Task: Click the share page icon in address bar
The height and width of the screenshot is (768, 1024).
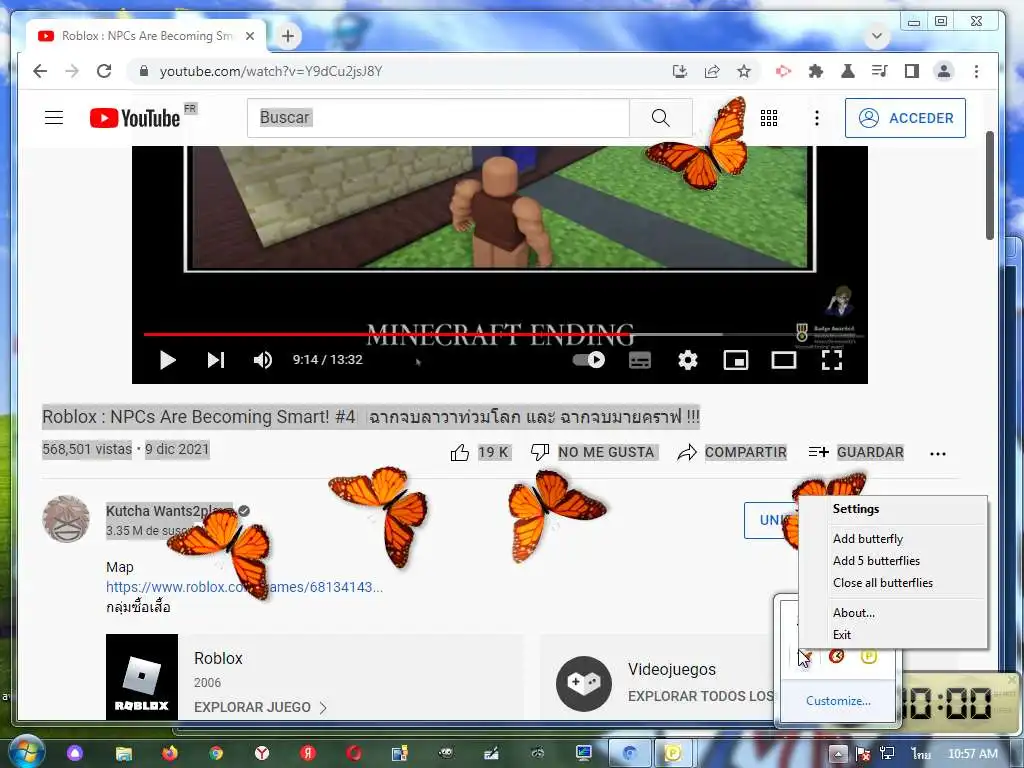Action: [712, 71]
